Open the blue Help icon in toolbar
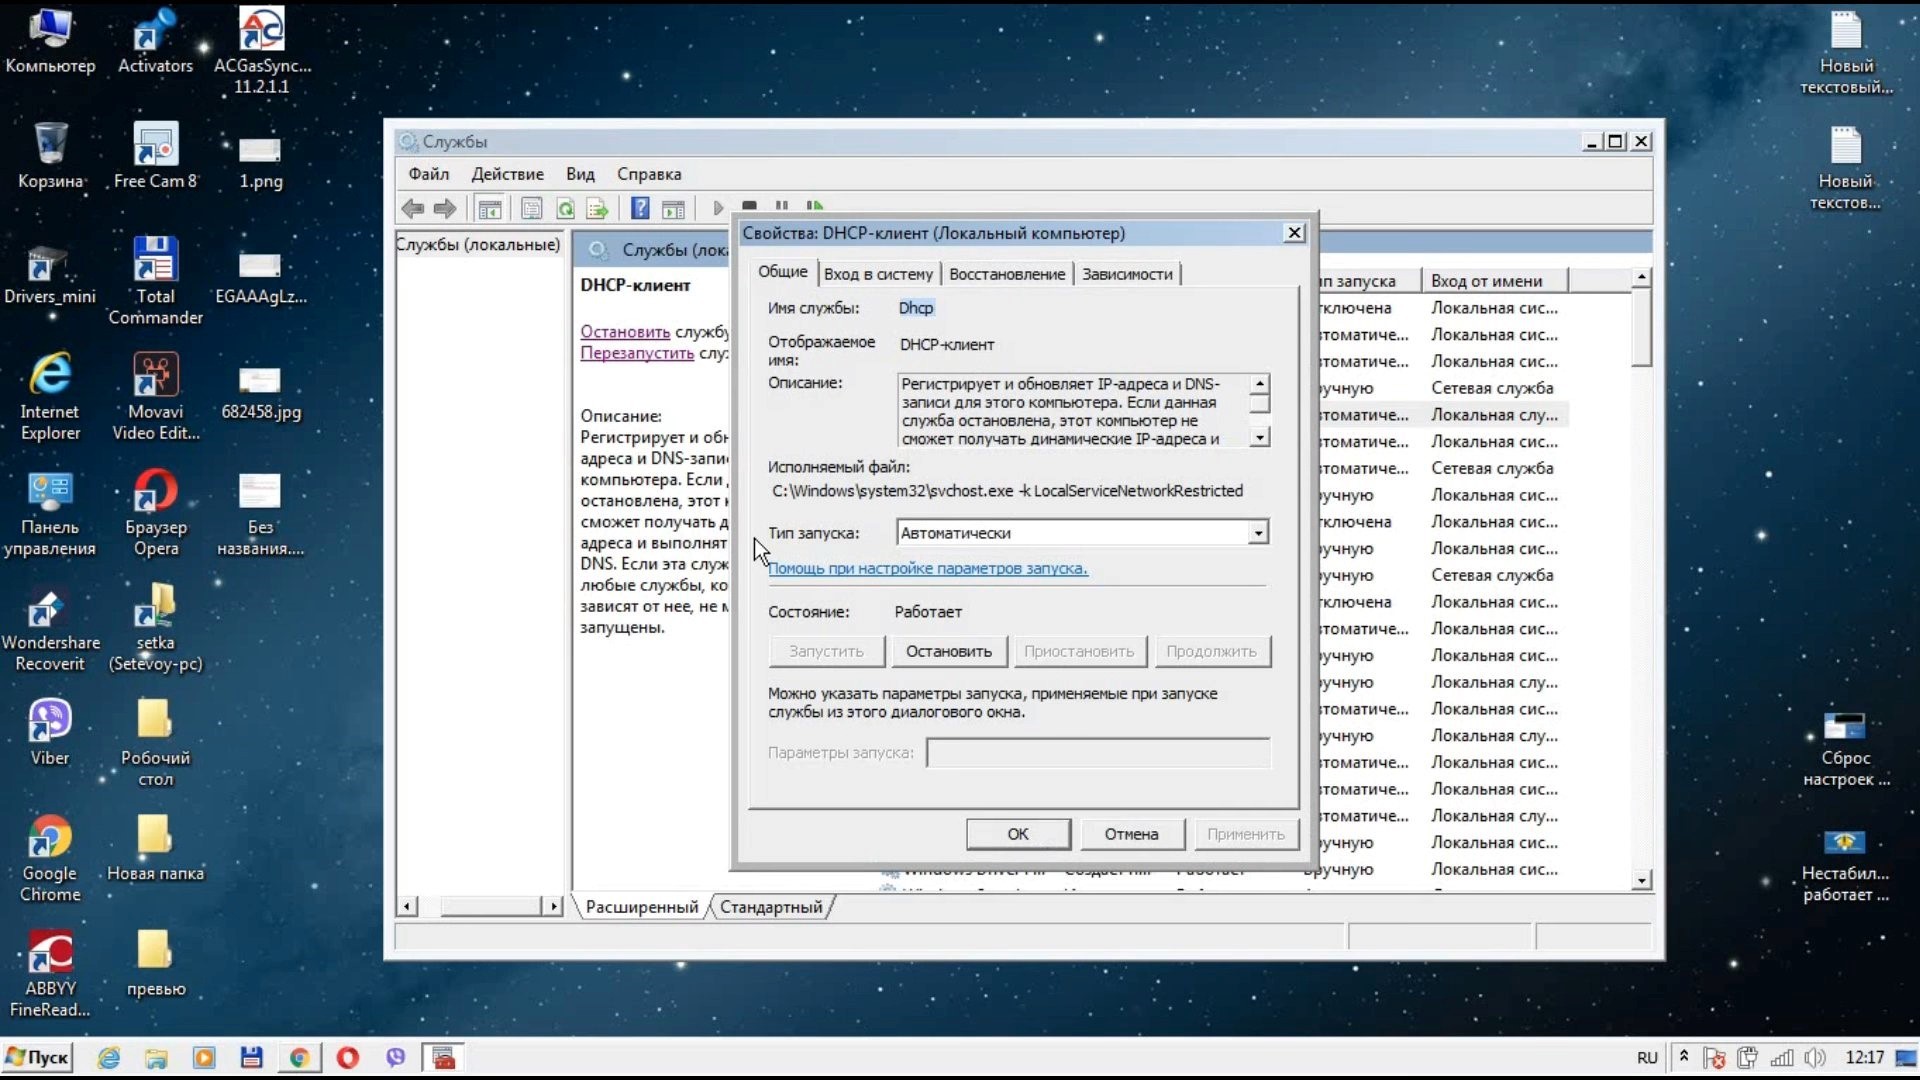The height and width of the screenshot is (1080, 1920). coord(641,208)
